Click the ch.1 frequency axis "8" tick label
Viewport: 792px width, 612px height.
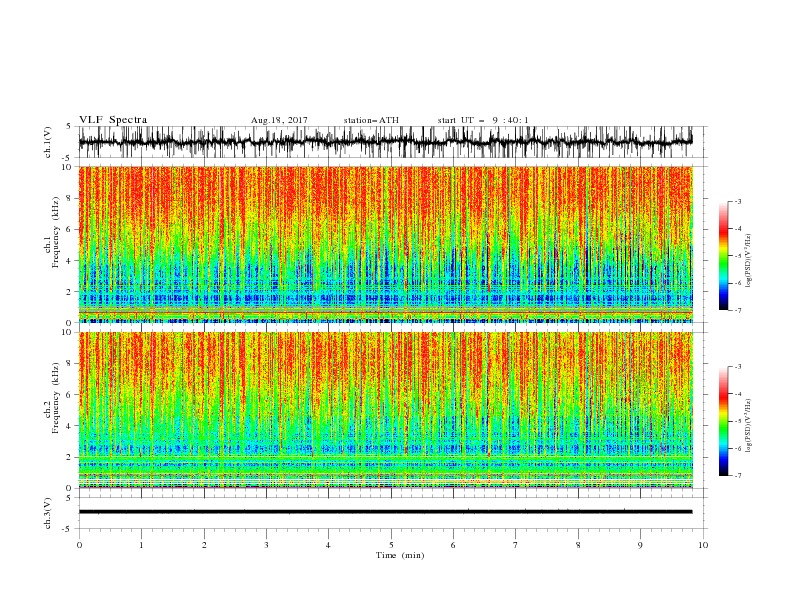69,198
